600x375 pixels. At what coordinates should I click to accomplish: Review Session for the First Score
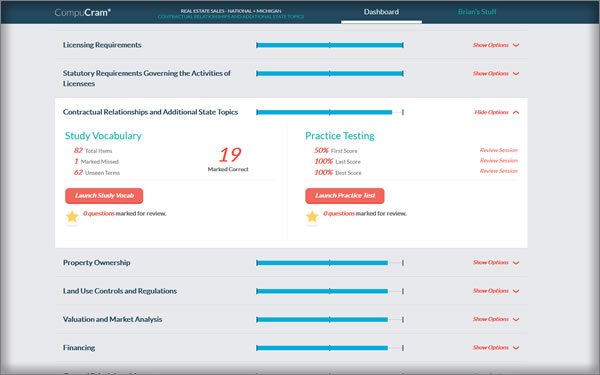(x=499, y=150)
